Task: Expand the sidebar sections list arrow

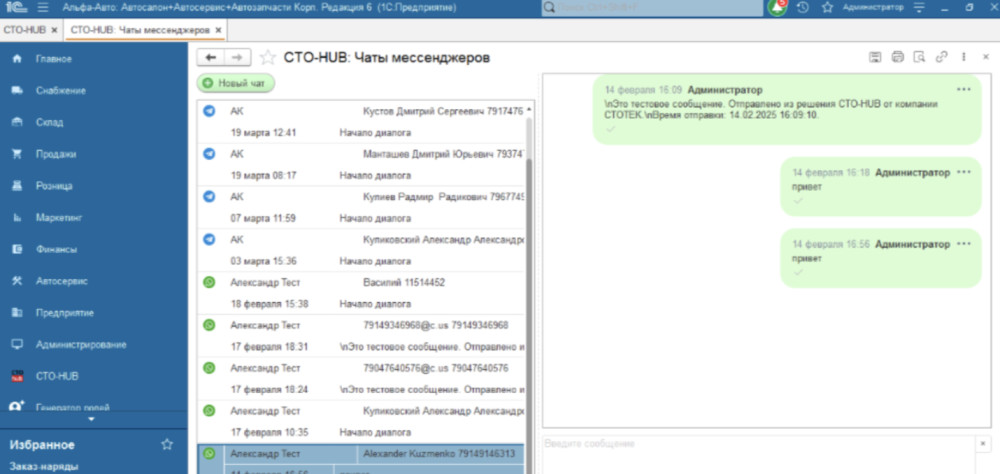Action: click(91, 419)
